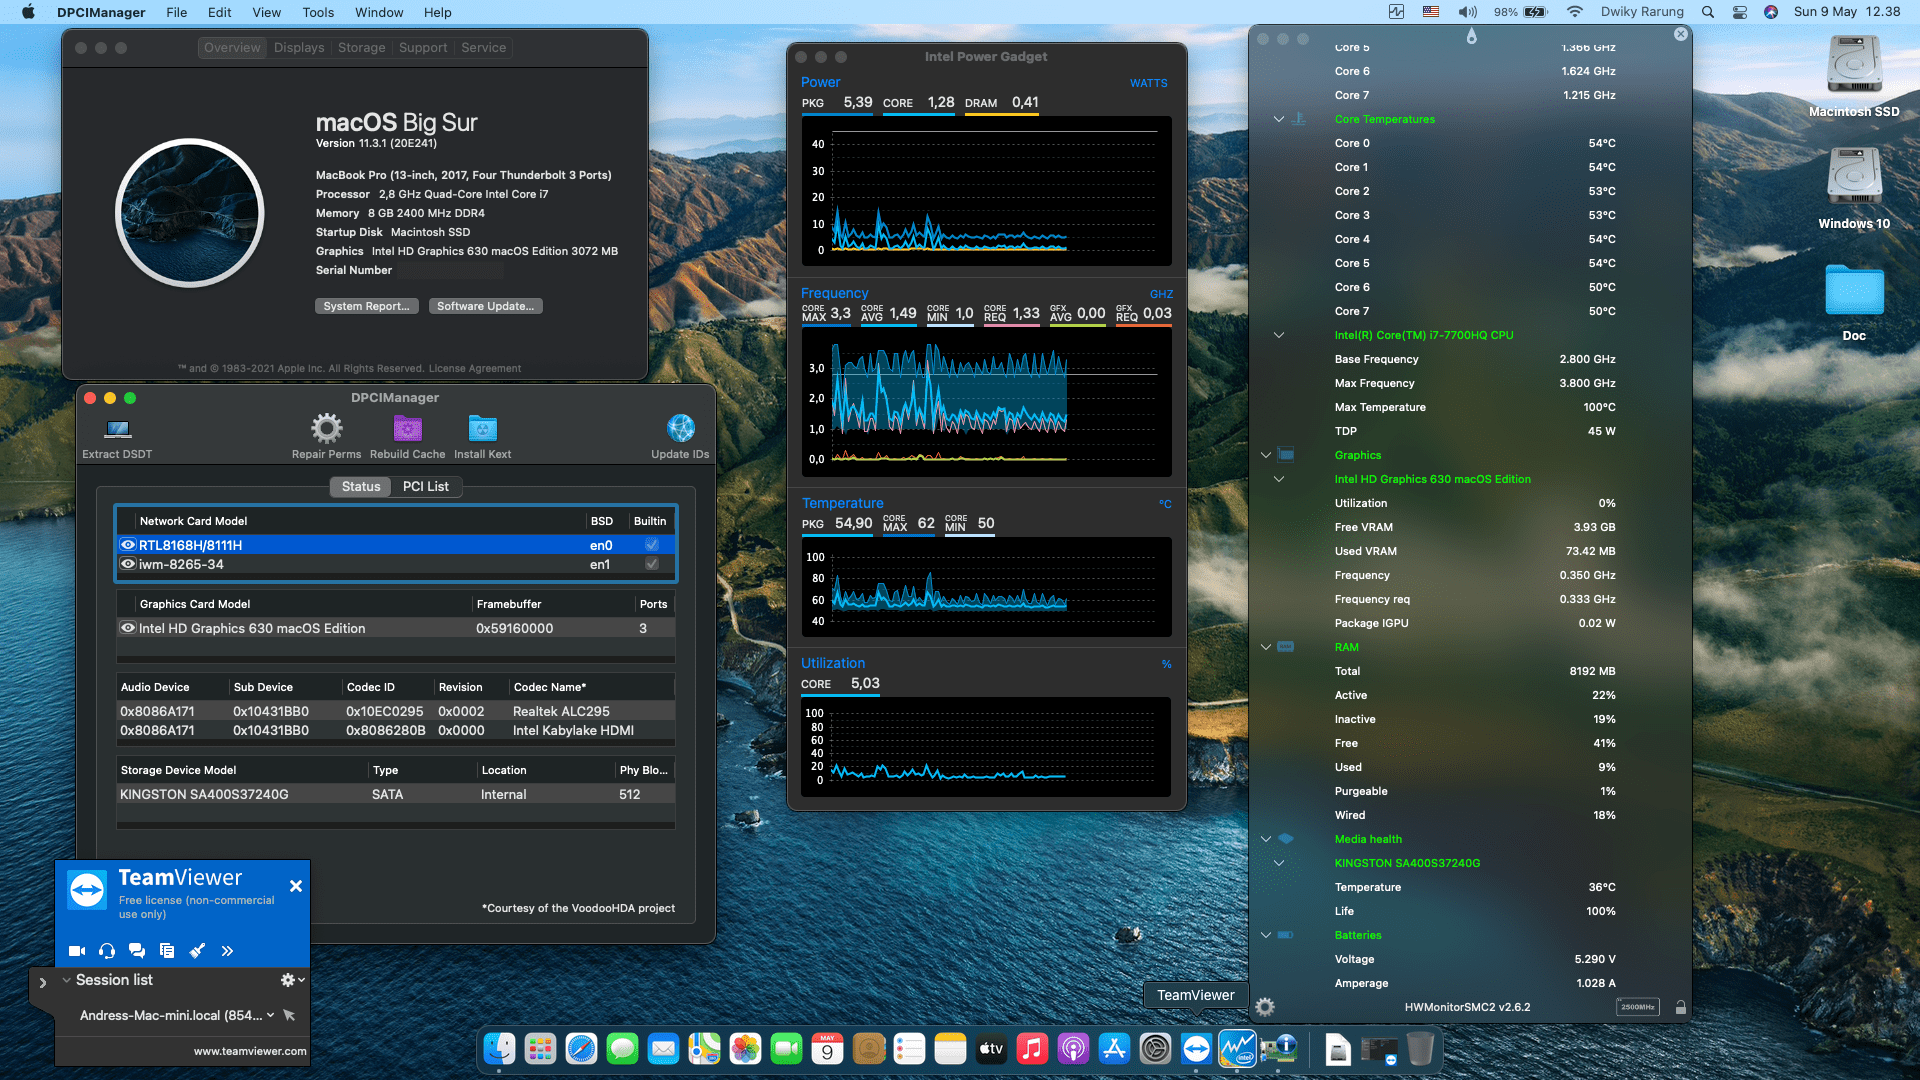Image resolution: width=1920 pixels, height=1080 pixels.
Task: Click the Extract DSDT icon in DPCIManager
Action: (118, 429)
